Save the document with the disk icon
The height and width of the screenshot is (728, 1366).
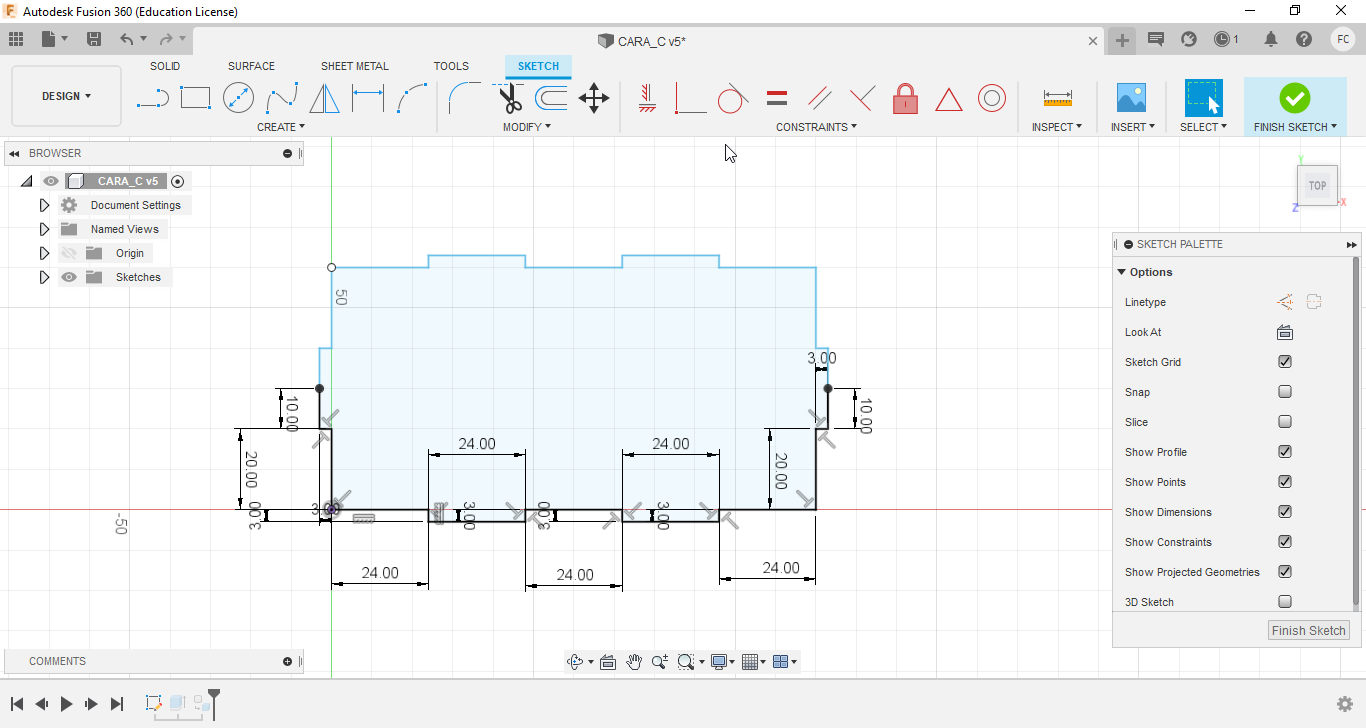point(94,39)
